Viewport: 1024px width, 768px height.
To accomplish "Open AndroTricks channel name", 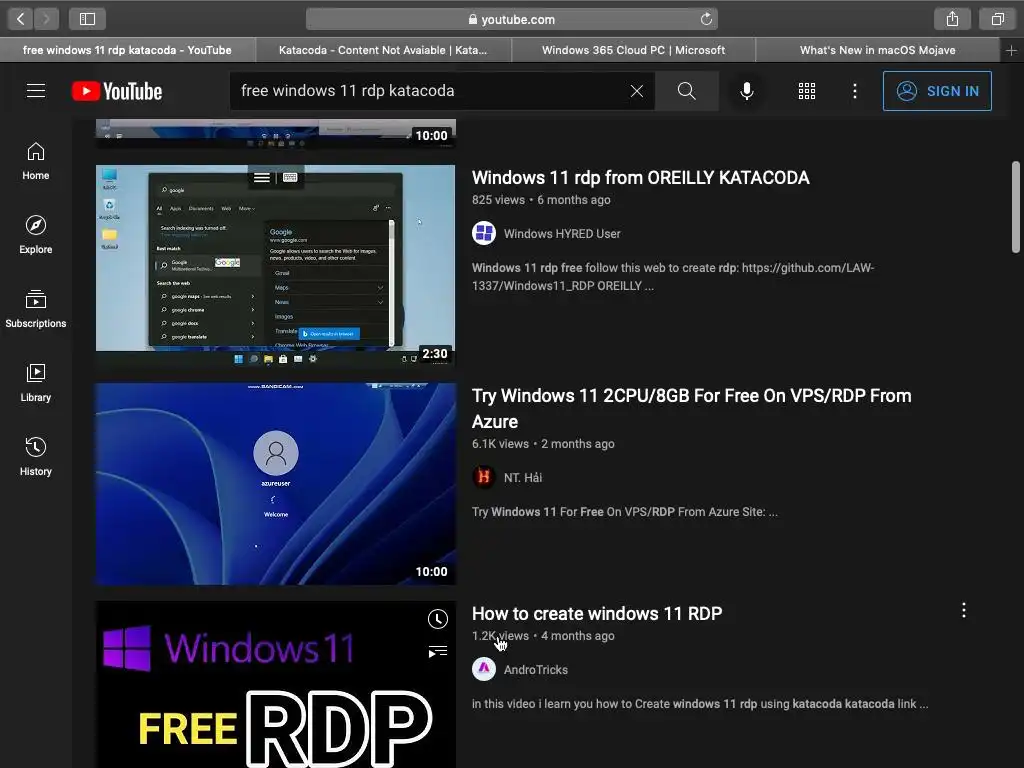I will click(x=536, y=670).
